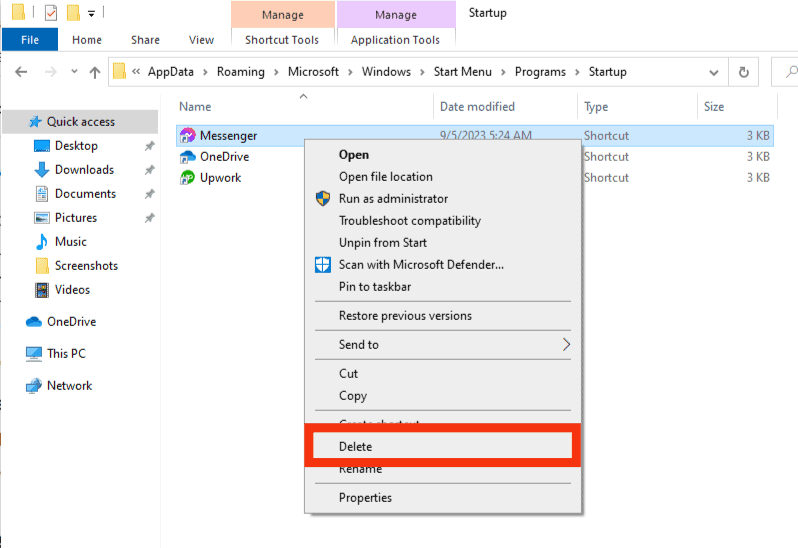Click the New folder quick access icon
This screenshot has height=548, width=798.
click(x=73, y=12)
